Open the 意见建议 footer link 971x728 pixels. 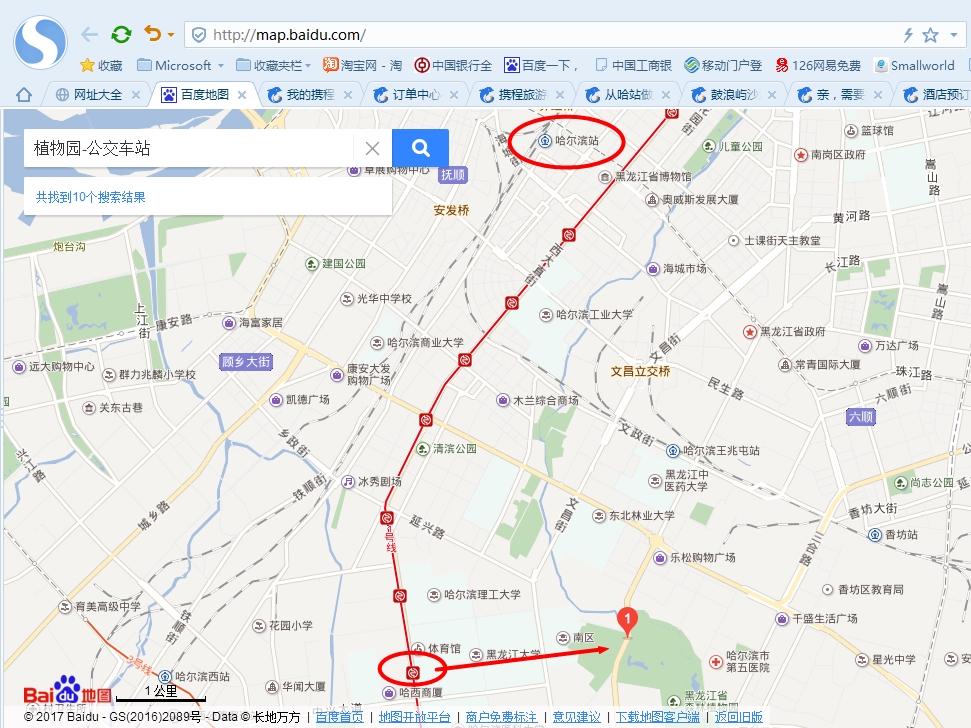[x=577, y=717]
